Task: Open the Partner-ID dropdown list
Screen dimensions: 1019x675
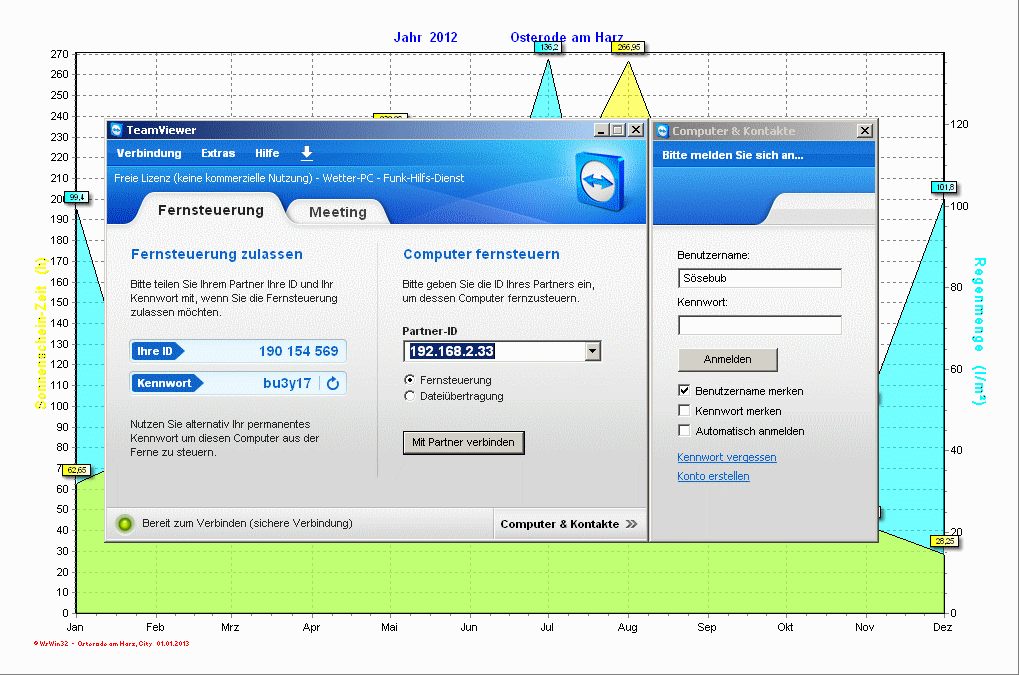Action: 592,351
